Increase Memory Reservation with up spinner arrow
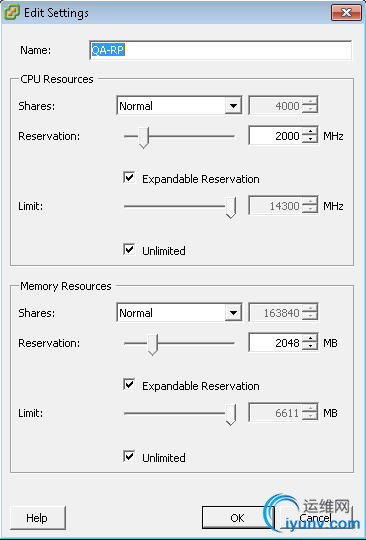The height and width of the screenshot is (540, 366). pos(310,339)
